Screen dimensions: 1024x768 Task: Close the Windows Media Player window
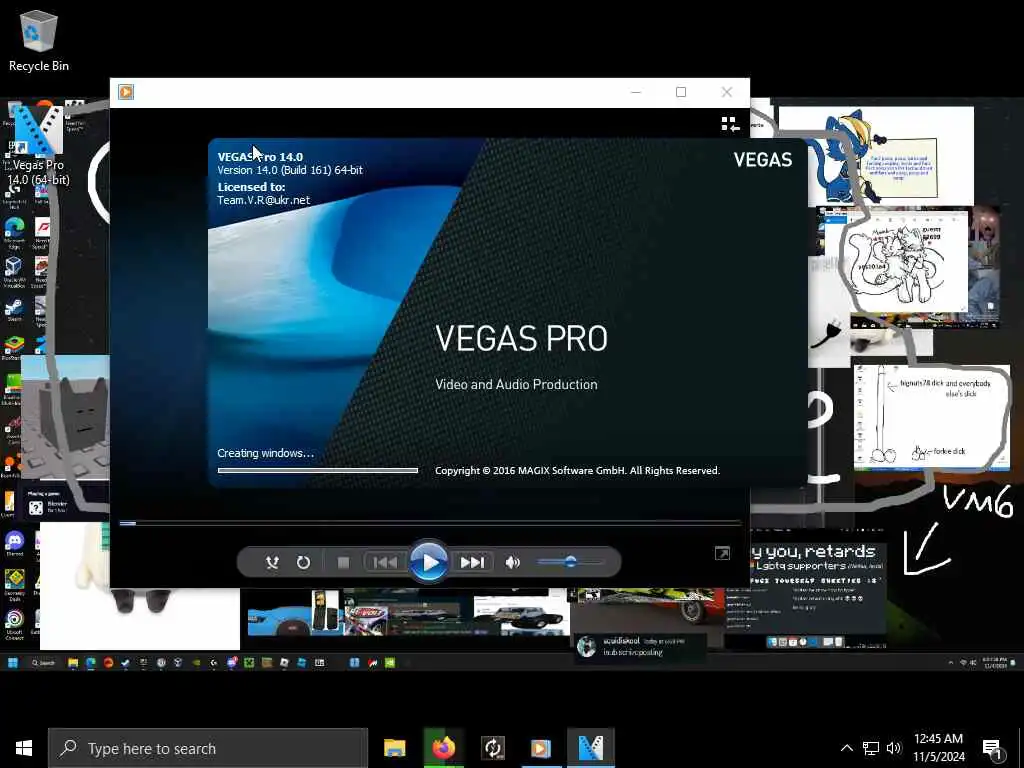pos(726,92)
